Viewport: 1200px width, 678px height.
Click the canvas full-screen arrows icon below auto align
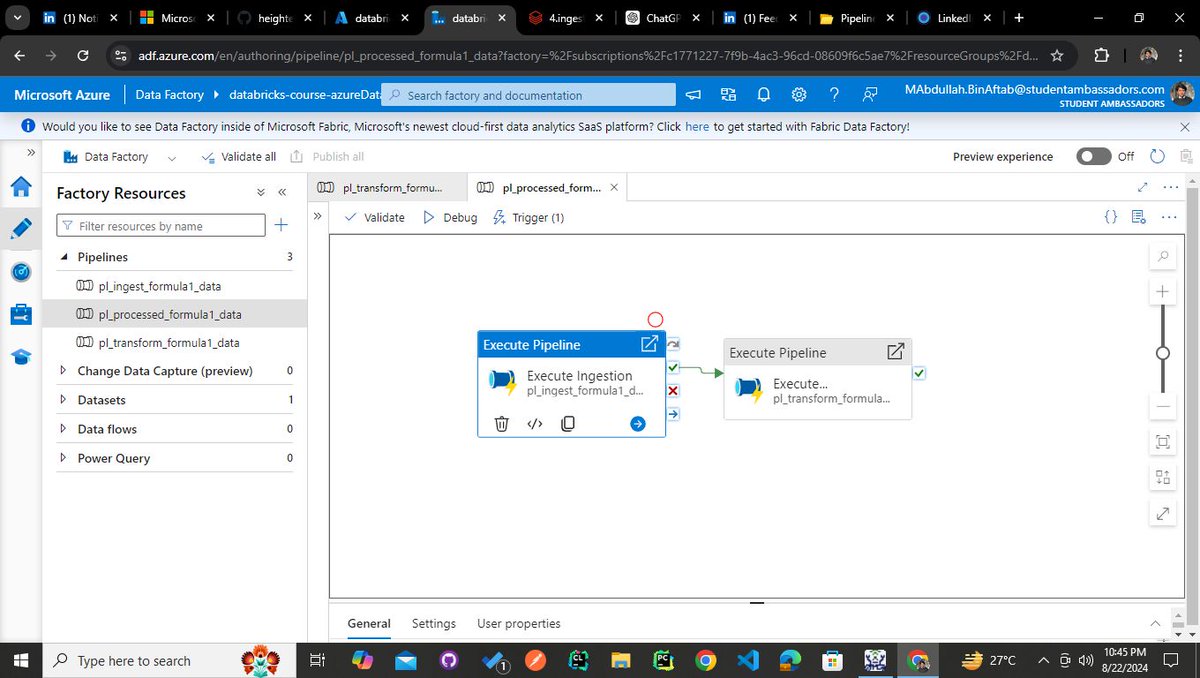point(1163,514)
